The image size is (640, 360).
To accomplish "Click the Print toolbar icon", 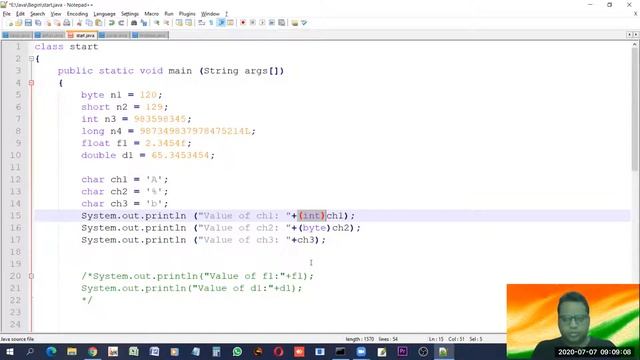I will pyautogui.click(x=67, y=23).
